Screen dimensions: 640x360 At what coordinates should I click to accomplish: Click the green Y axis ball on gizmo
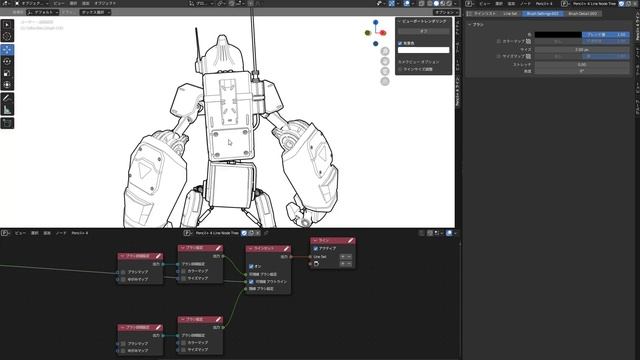pos(368,33)
